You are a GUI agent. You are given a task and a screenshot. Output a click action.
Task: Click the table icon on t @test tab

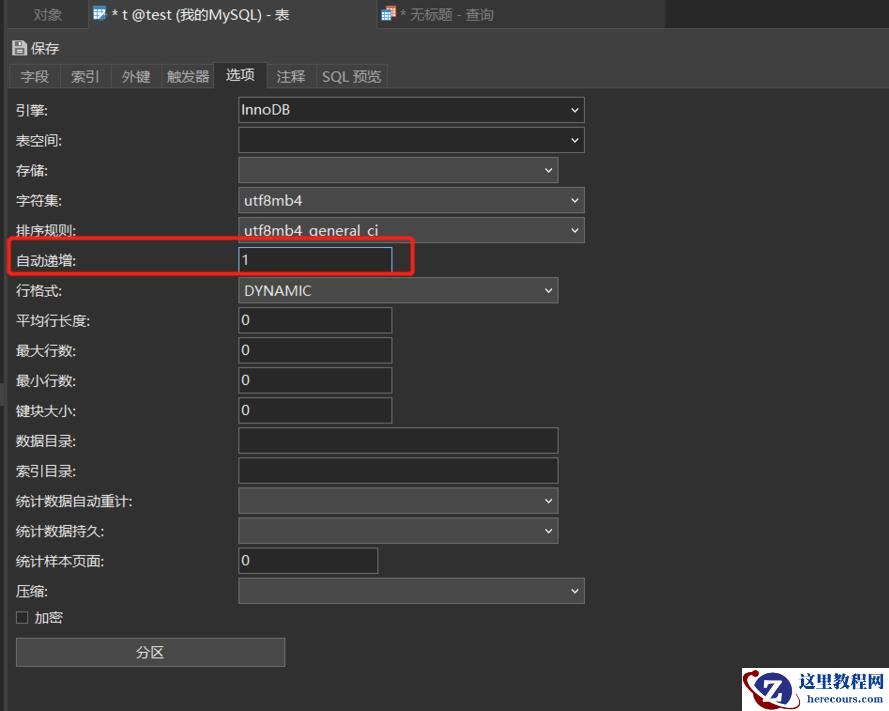(99, 14)
